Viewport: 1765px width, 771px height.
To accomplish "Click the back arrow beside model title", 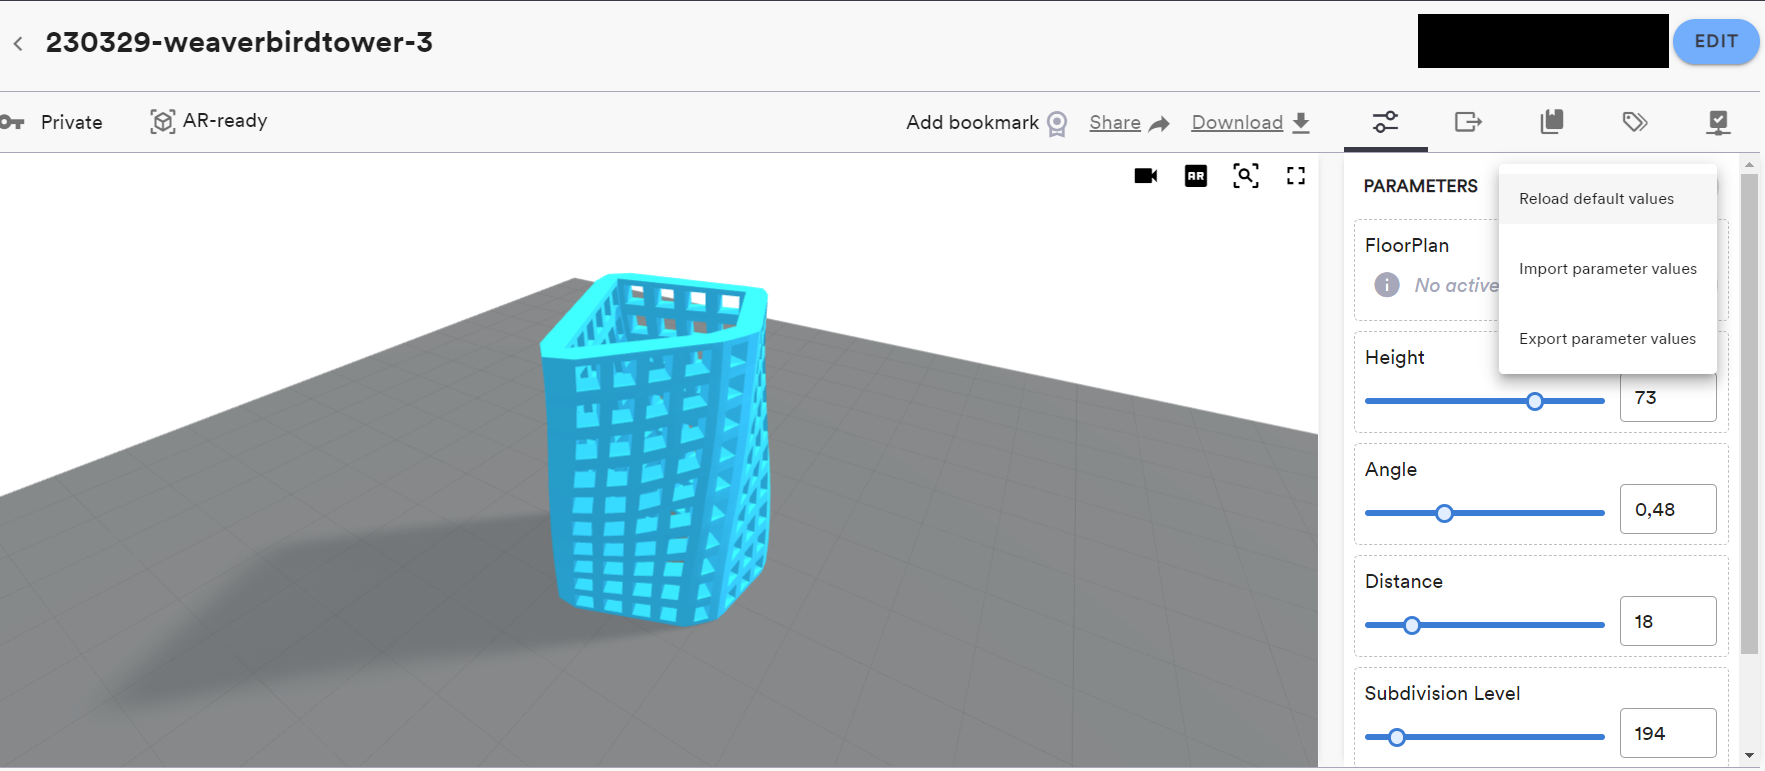I will [18, 43].
